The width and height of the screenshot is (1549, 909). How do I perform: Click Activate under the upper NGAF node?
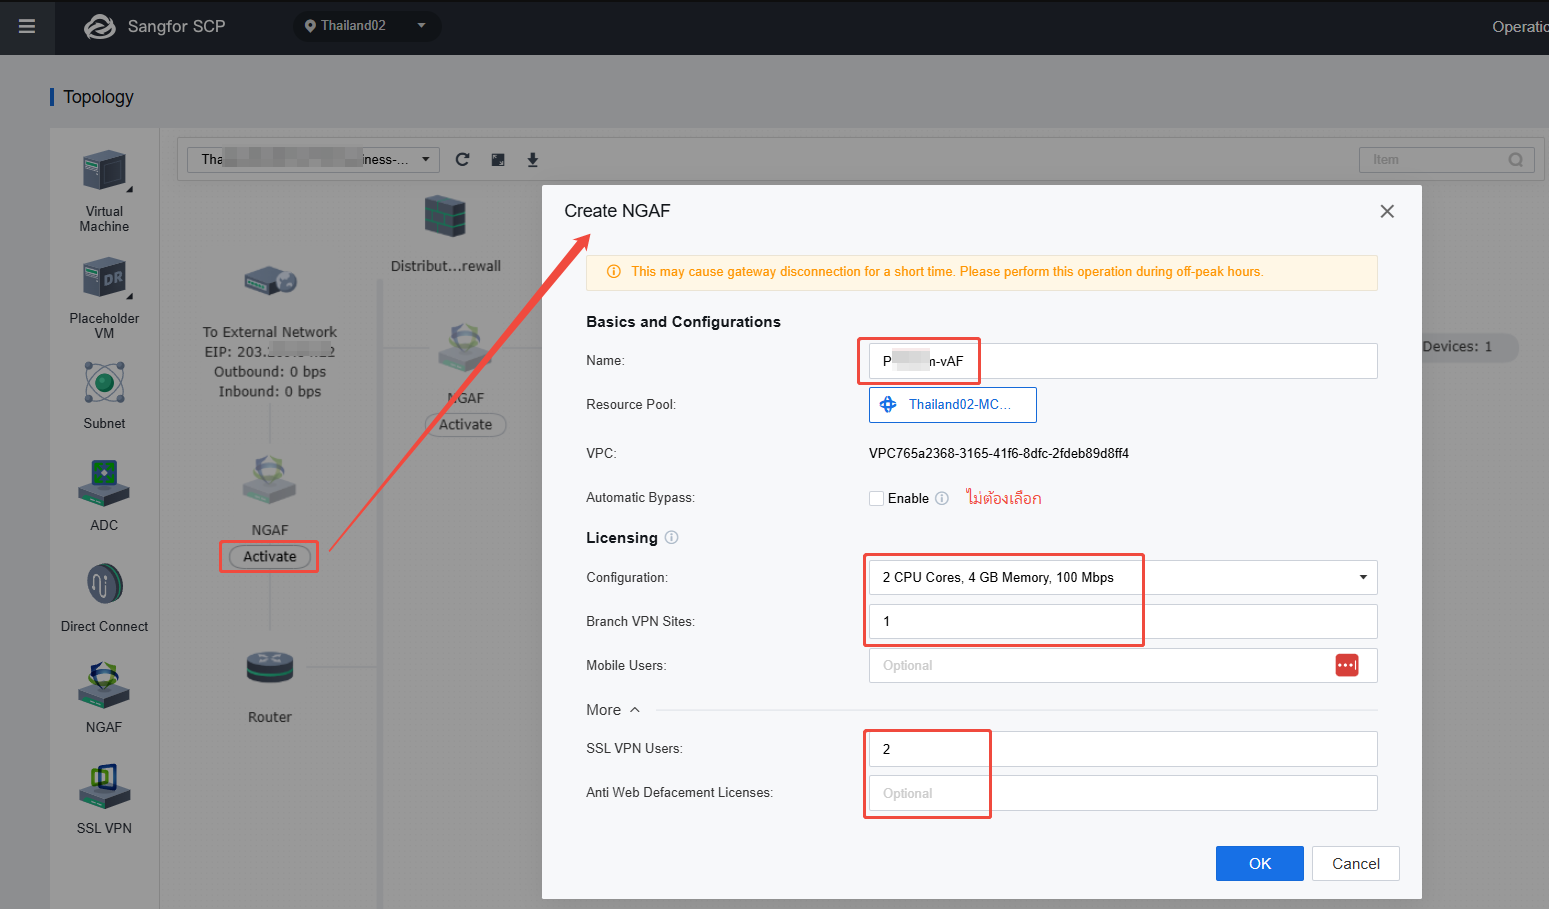[x=466, y=425]
